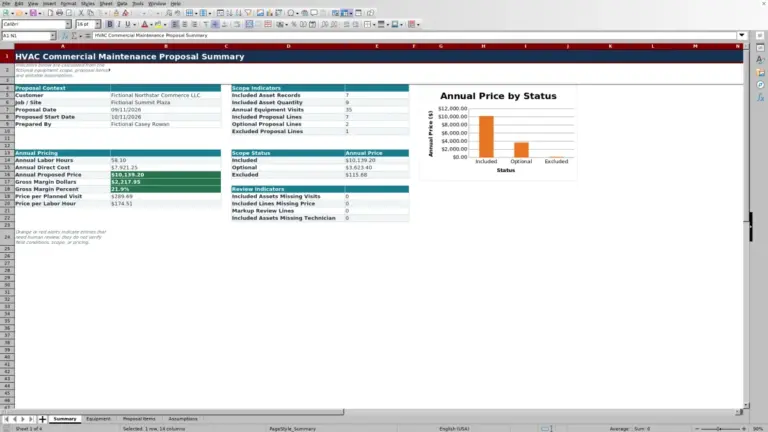The width and height of the screenshot is (768, 432).
Task: Toggle Underline formatting
Action: click(x=127, y=24)
